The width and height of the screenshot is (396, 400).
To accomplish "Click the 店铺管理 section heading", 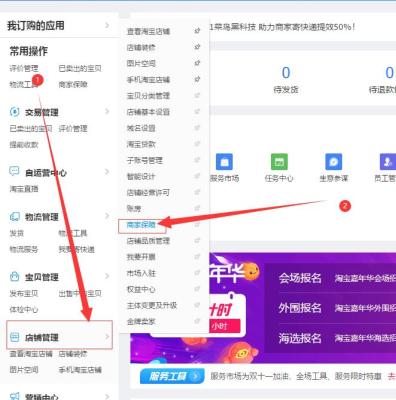I will coord(42,337).
